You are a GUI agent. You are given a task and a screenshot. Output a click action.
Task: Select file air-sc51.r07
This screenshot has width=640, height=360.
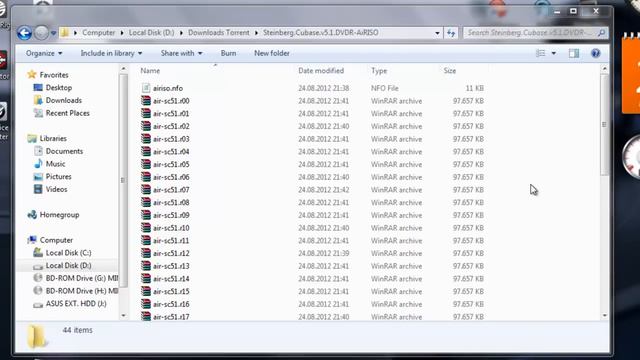pyautogui.click(x=171, y=190)
